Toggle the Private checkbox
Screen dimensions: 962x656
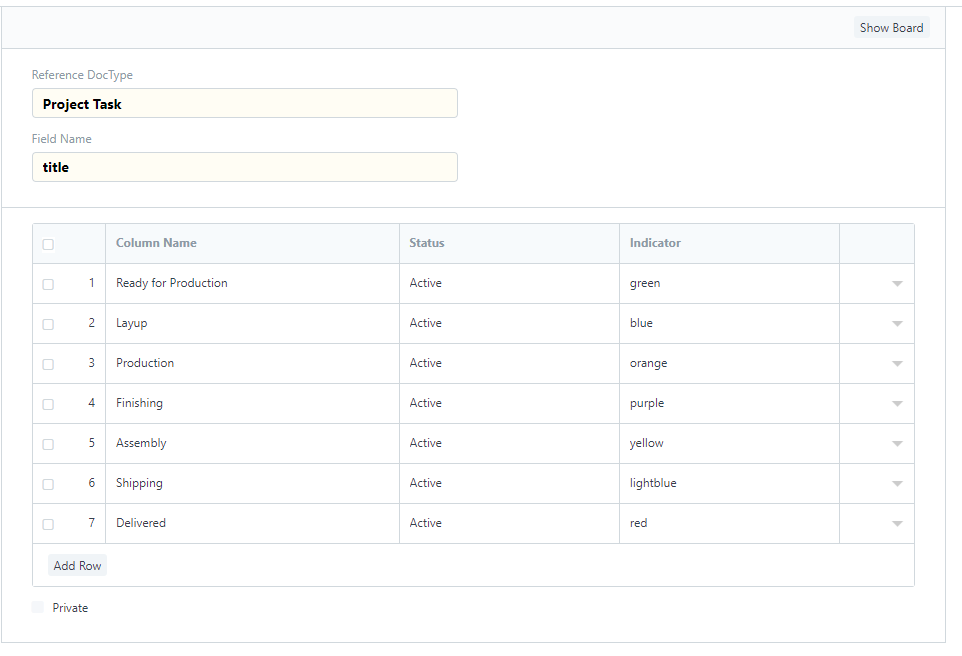click(37, 607)
